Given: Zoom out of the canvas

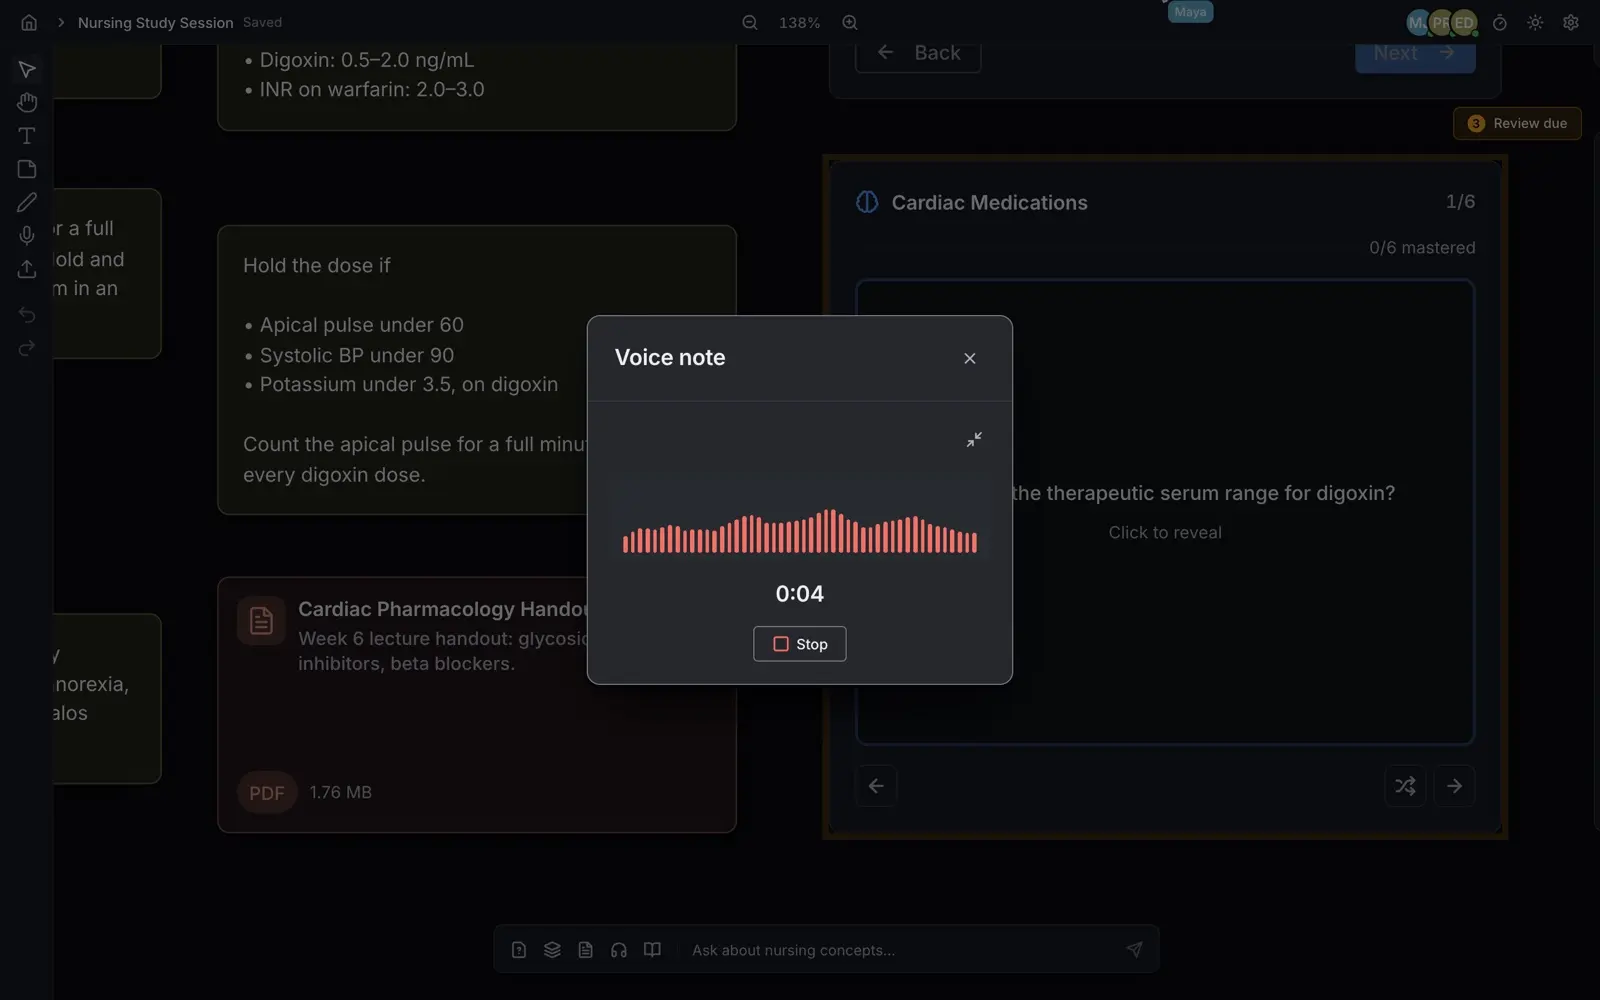Looking at the screenshot, I should tap(750, 22).
